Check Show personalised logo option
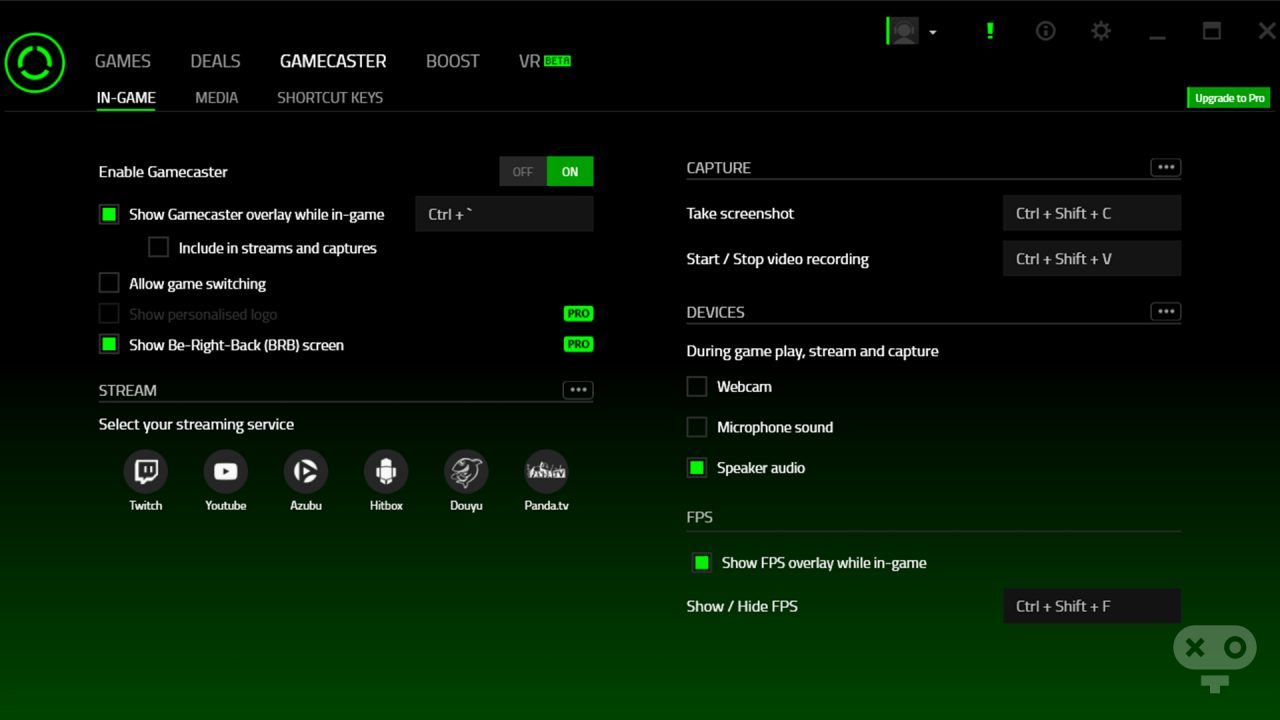The height and width of the screenshot is (720, 1280). (109, 314)
